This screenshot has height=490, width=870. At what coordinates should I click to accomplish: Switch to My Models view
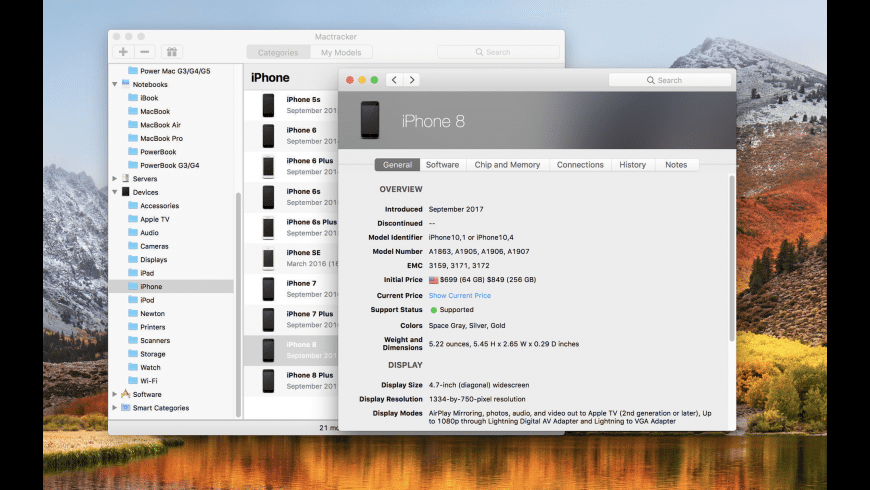tap(341, 52)
